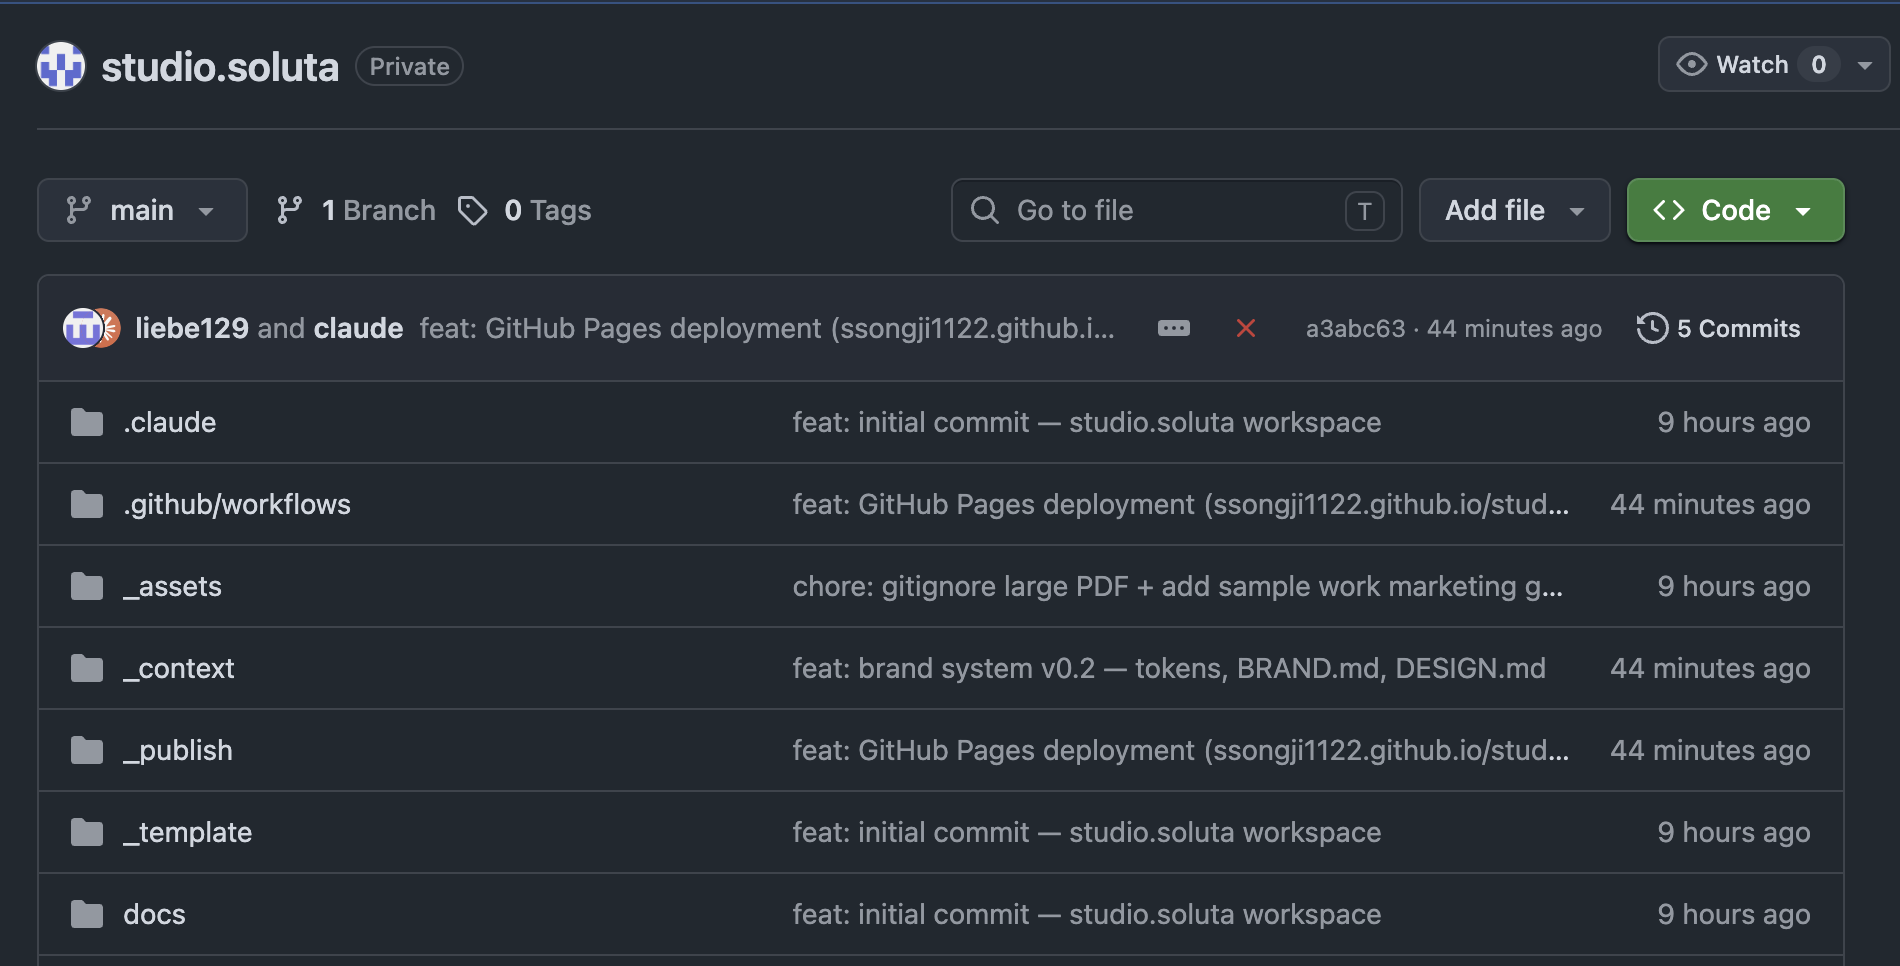Open the _template folder
The width and height of the screenshot is (1900, 966).
click(x=187, y=832)
